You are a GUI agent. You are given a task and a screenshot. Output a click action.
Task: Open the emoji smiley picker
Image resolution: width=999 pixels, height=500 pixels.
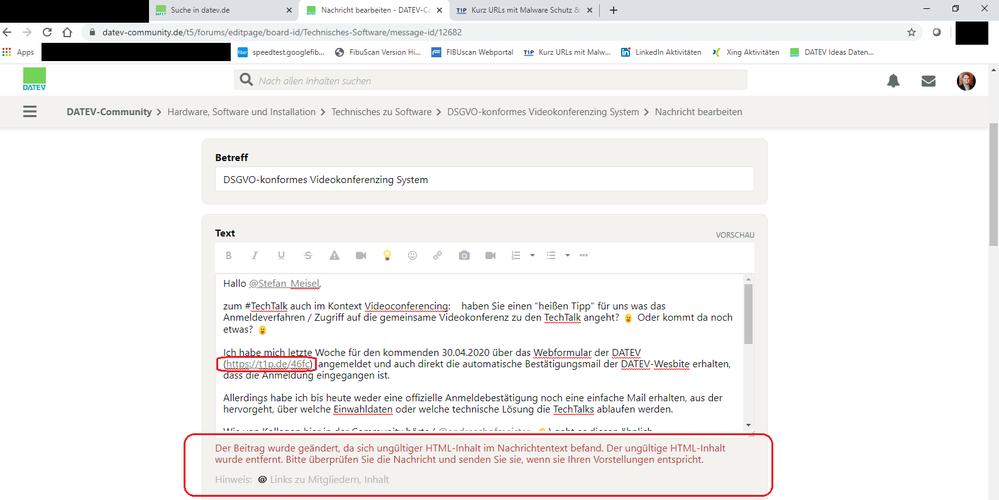point(412,256)
